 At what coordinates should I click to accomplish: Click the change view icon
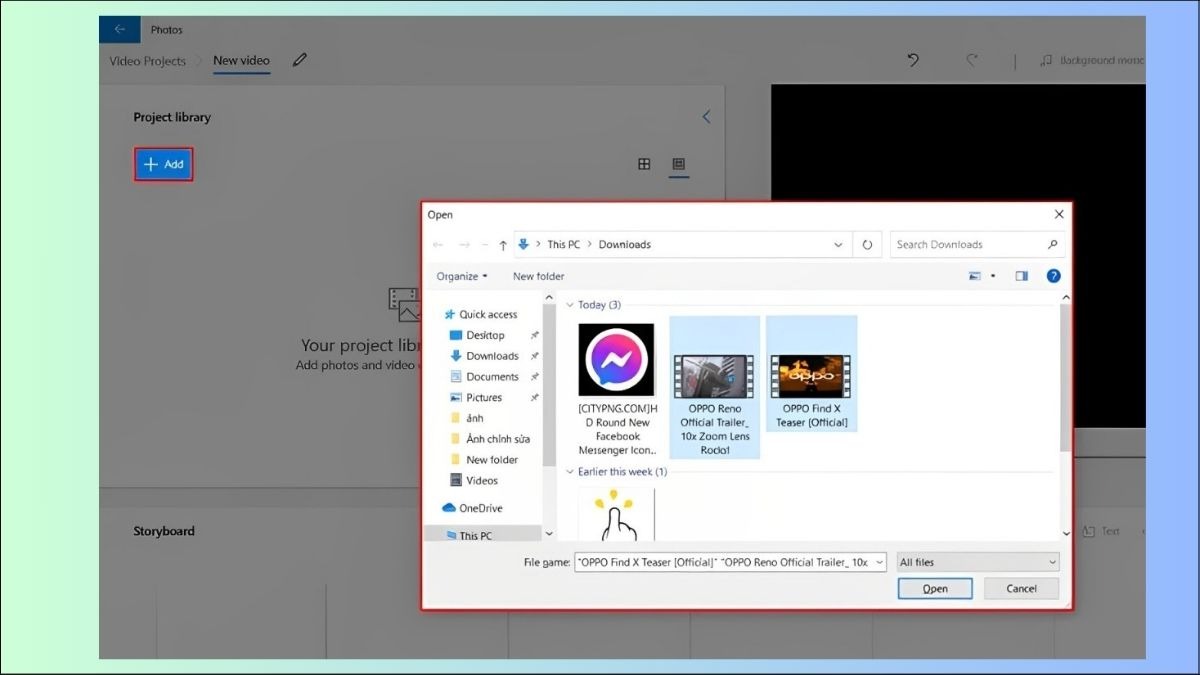[x=975, y=276]
